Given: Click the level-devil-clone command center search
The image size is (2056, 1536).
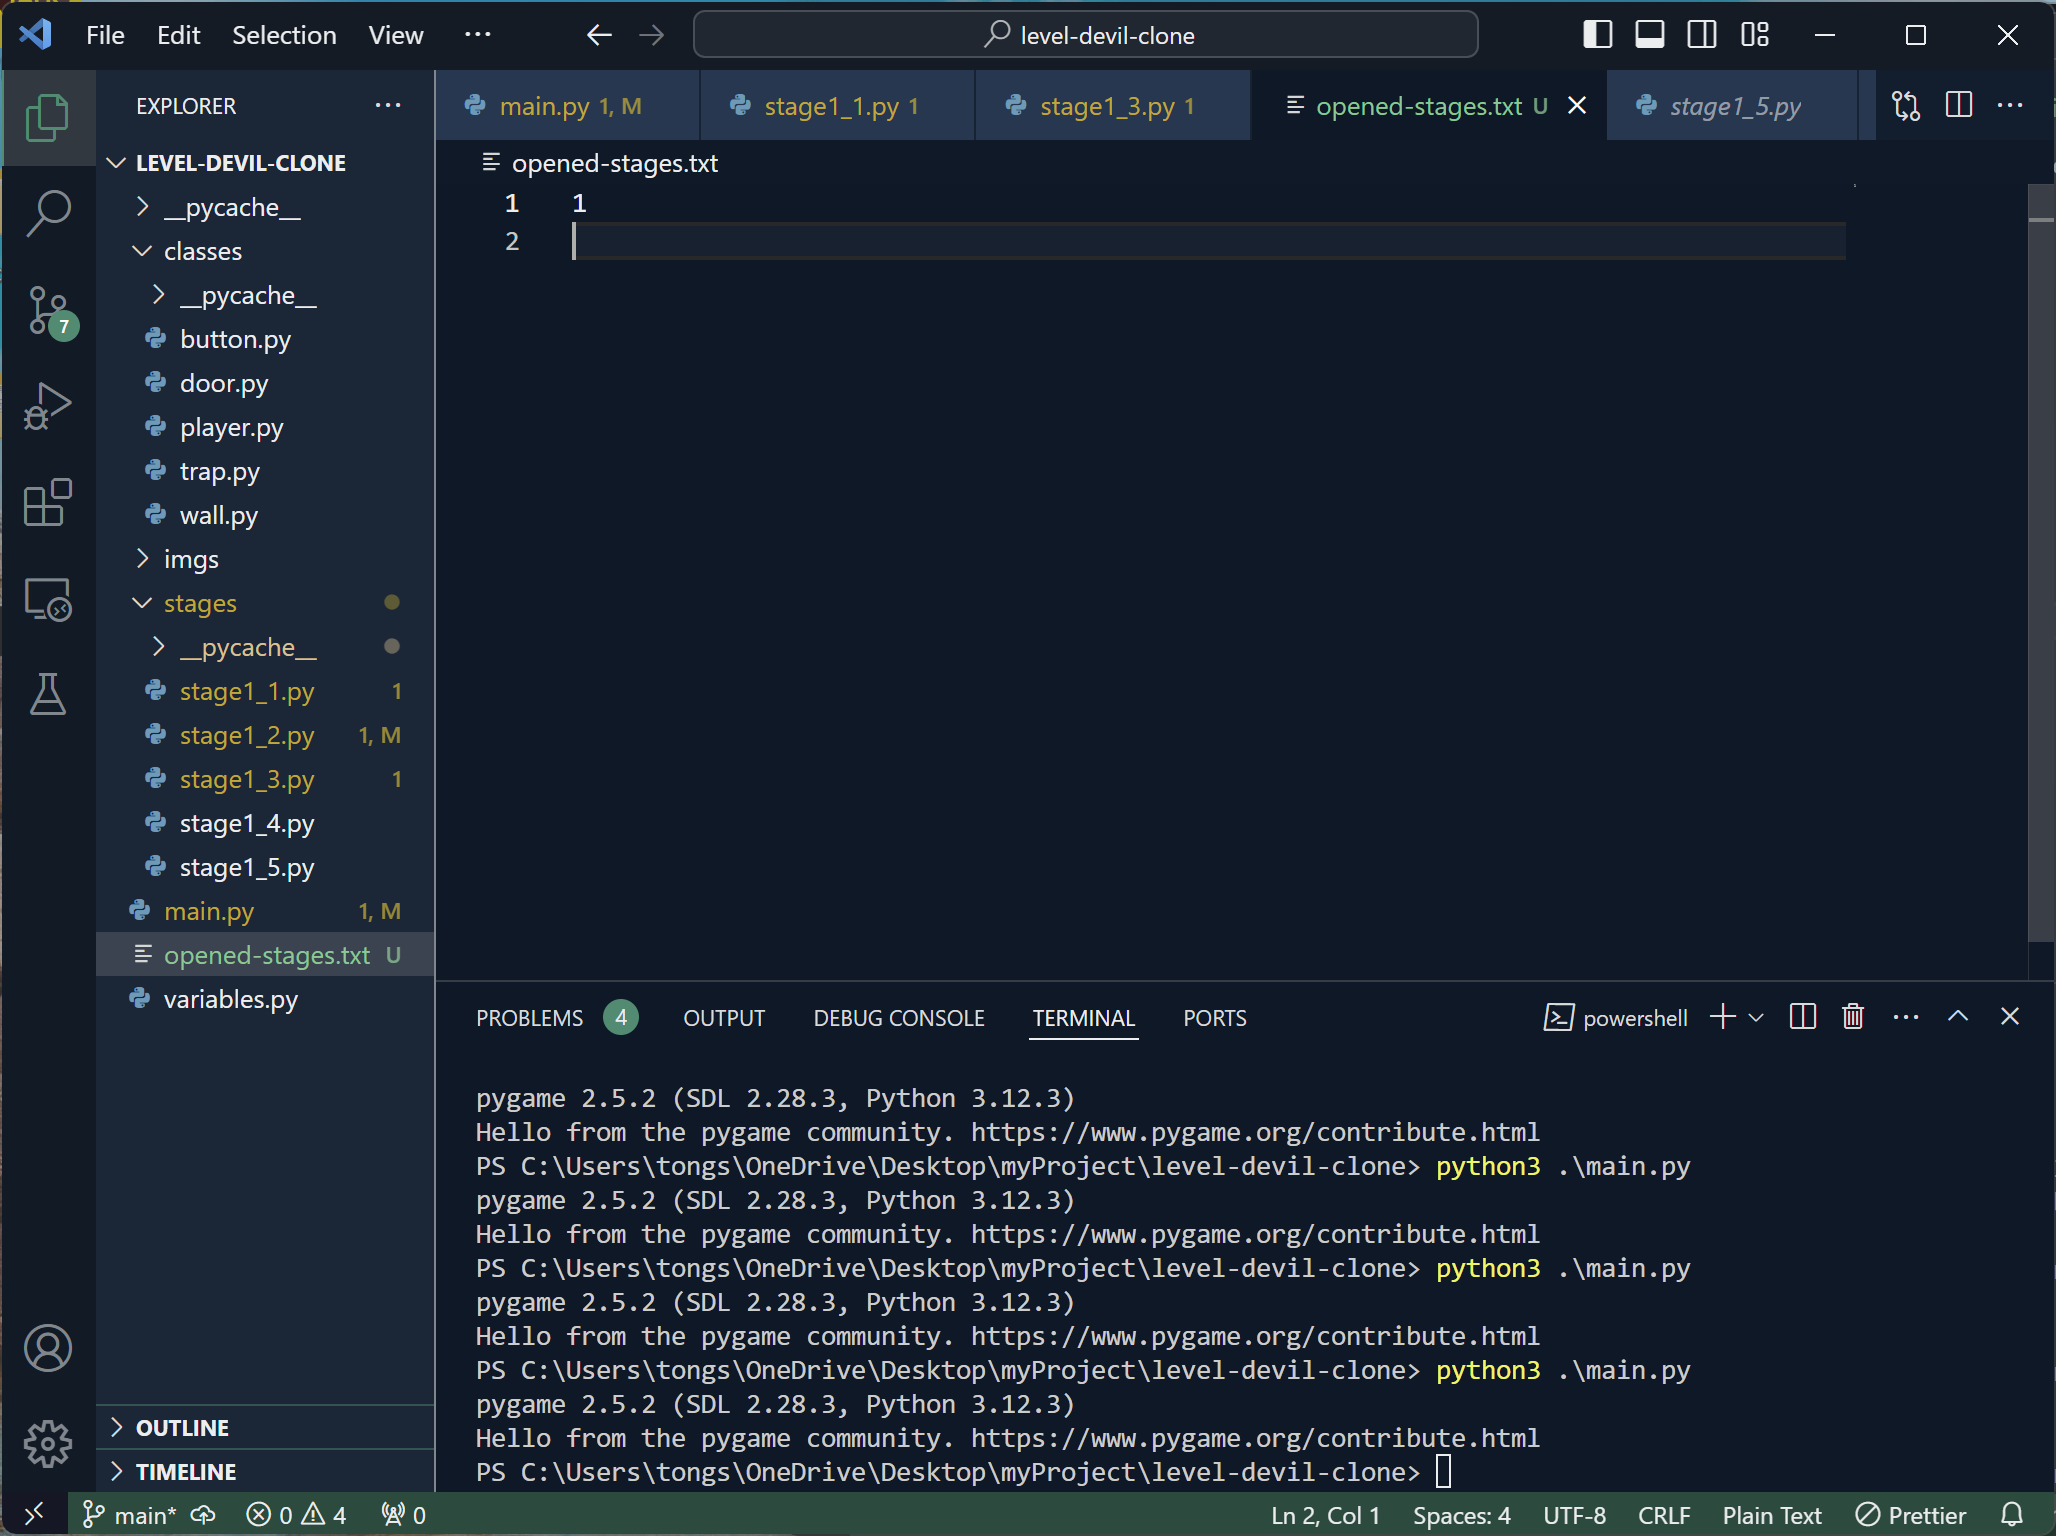Looking at the screenshot, I should tap(1085, 35).
